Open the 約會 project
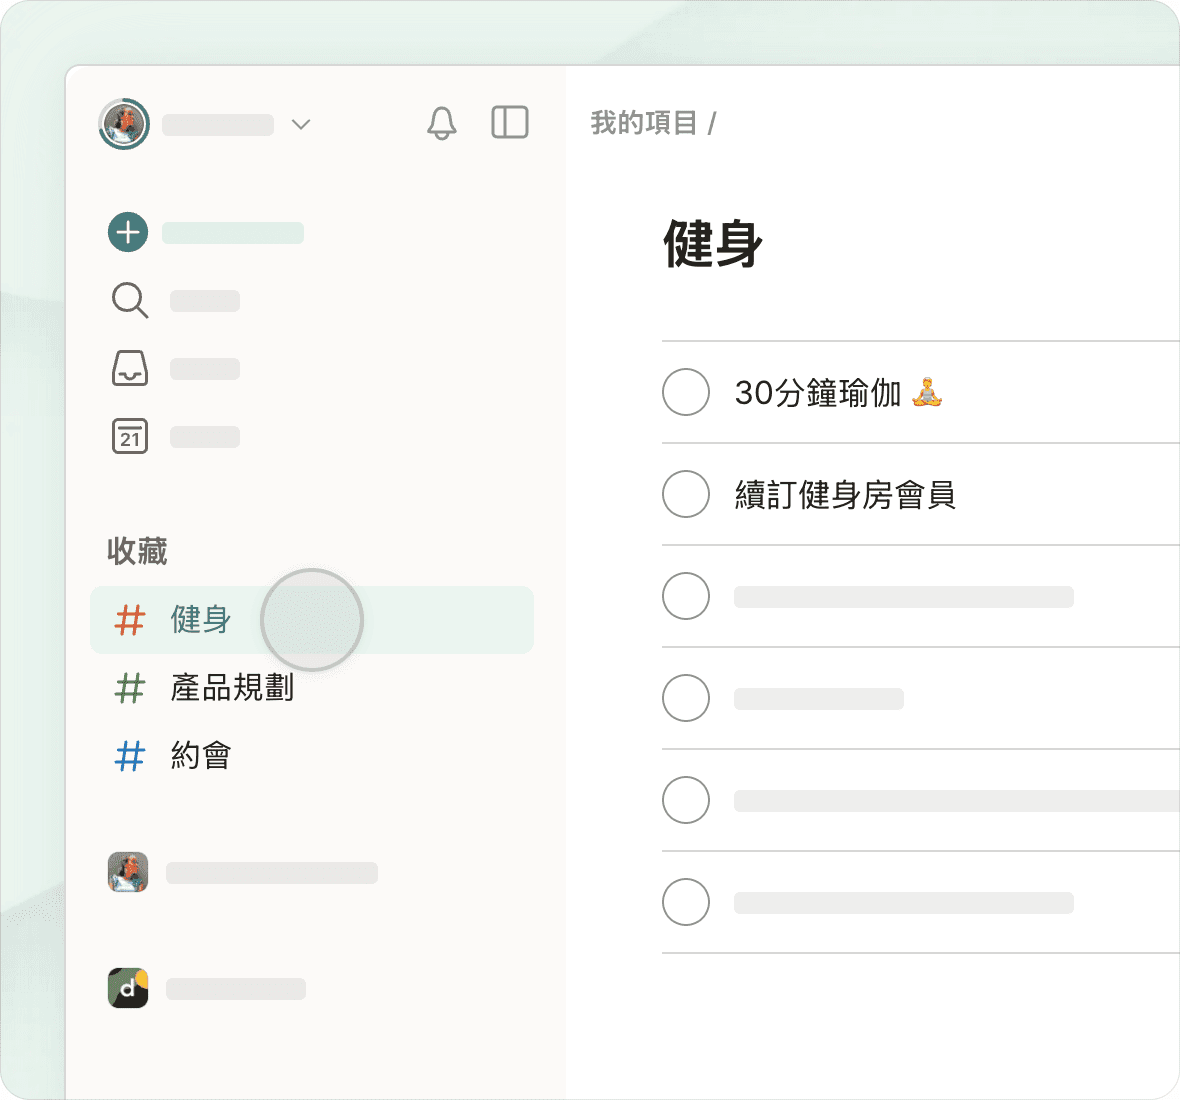 click(x=201, y=756)
